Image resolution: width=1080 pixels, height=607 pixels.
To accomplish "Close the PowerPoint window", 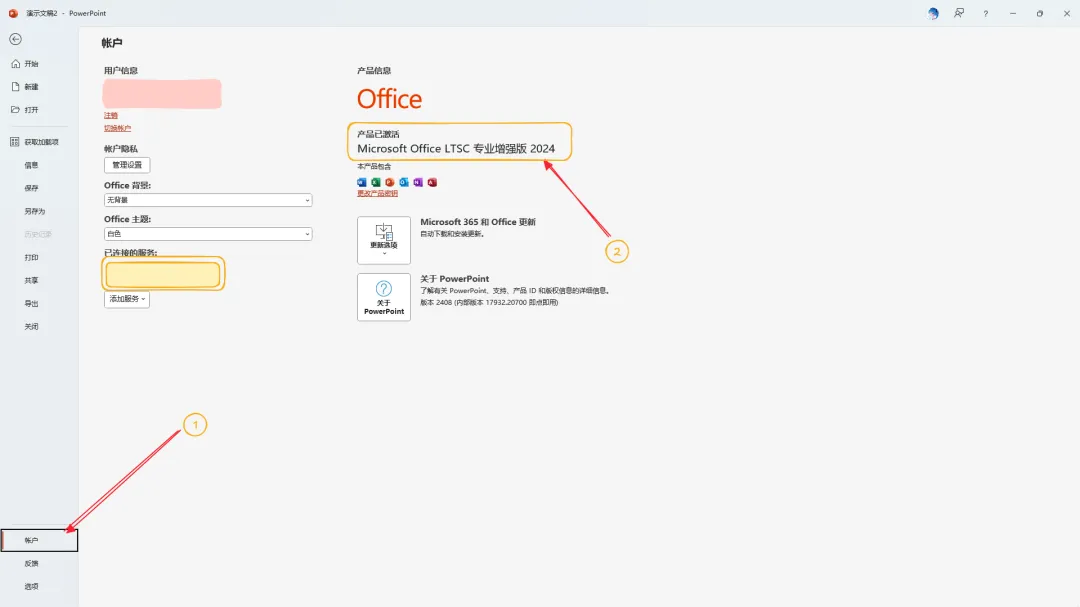I will (x=1067, y=13).
